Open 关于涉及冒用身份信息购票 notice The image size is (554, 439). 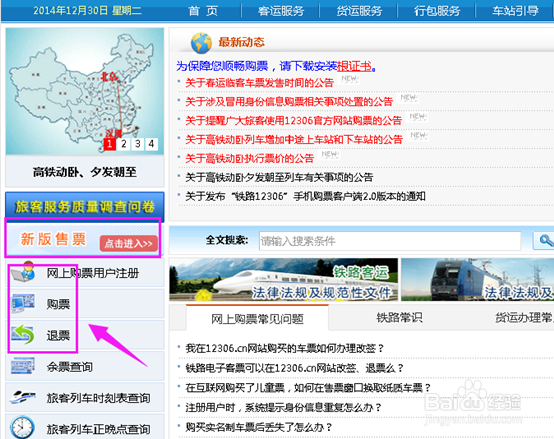tap(289, 102)
